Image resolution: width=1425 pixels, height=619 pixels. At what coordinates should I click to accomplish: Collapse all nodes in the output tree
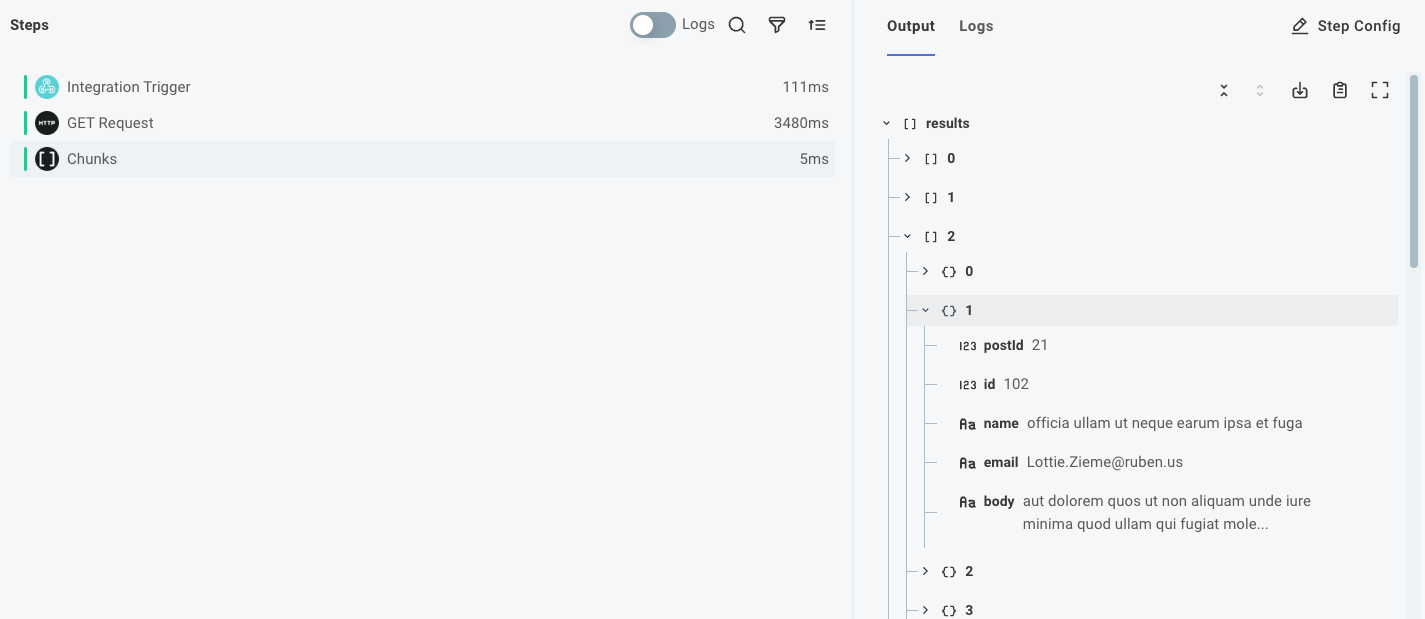[1223, 90]
